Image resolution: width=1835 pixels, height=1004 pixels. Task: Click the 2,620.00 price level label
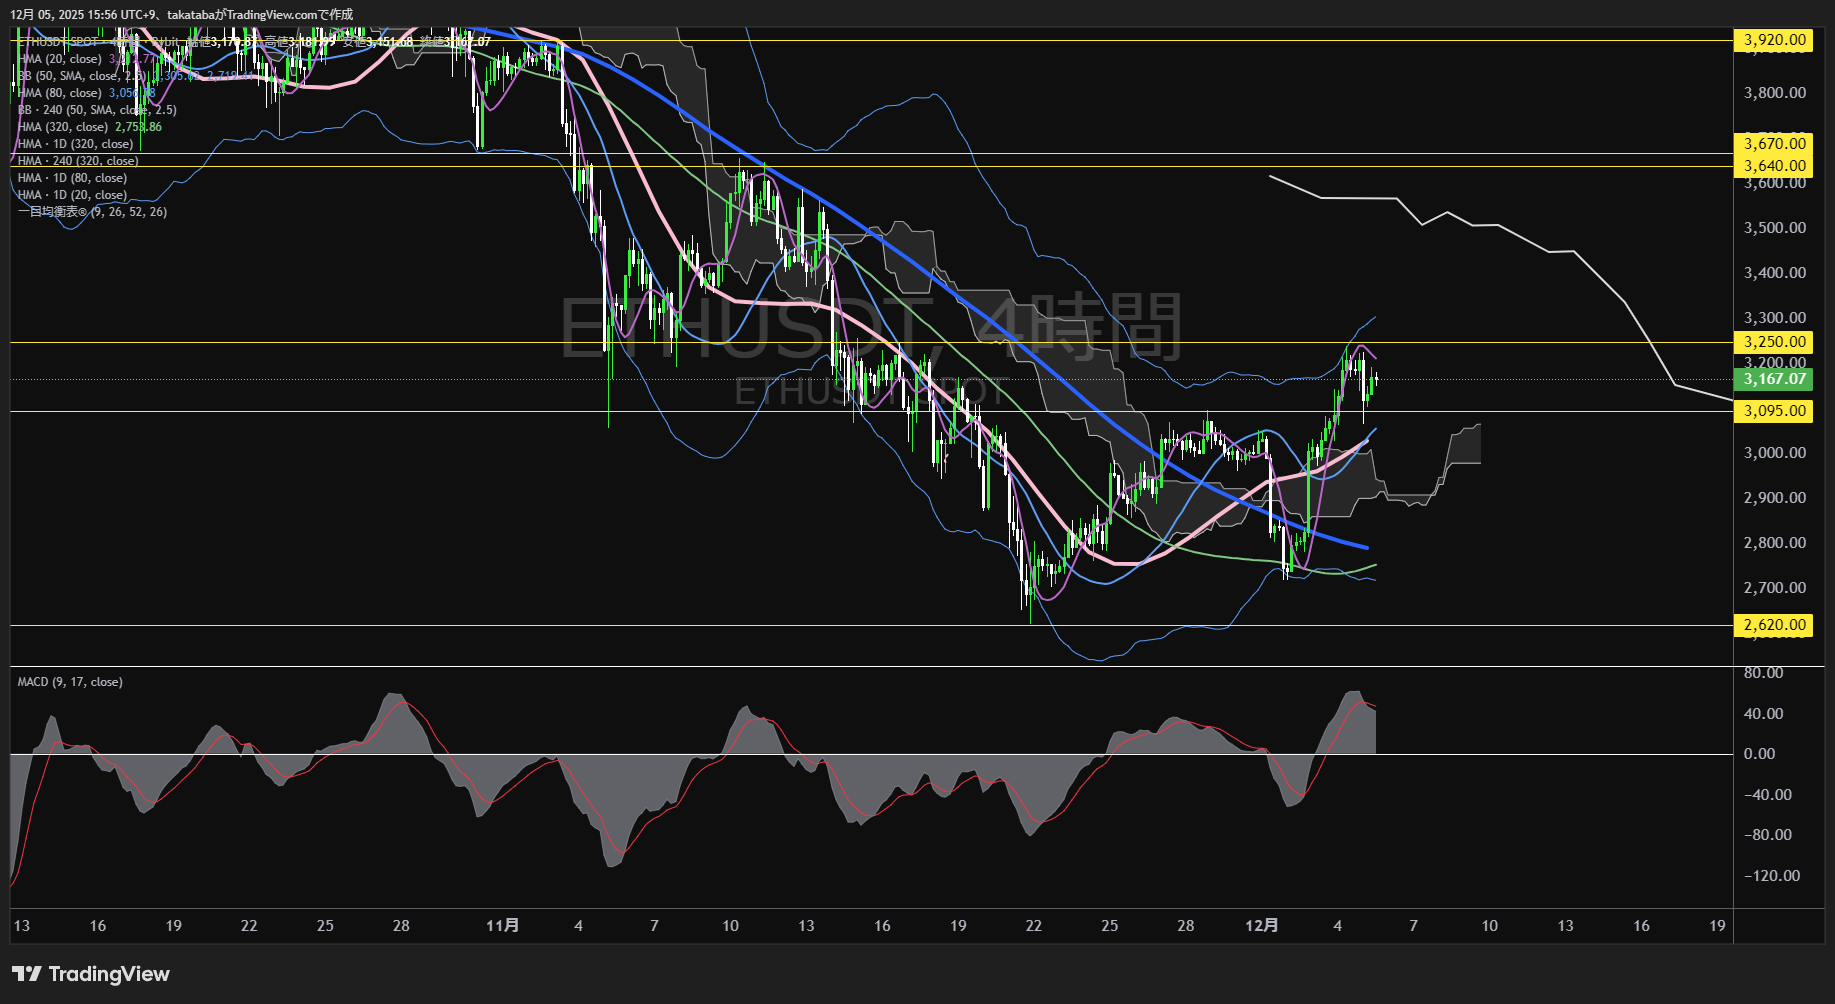pos(1774,625)
